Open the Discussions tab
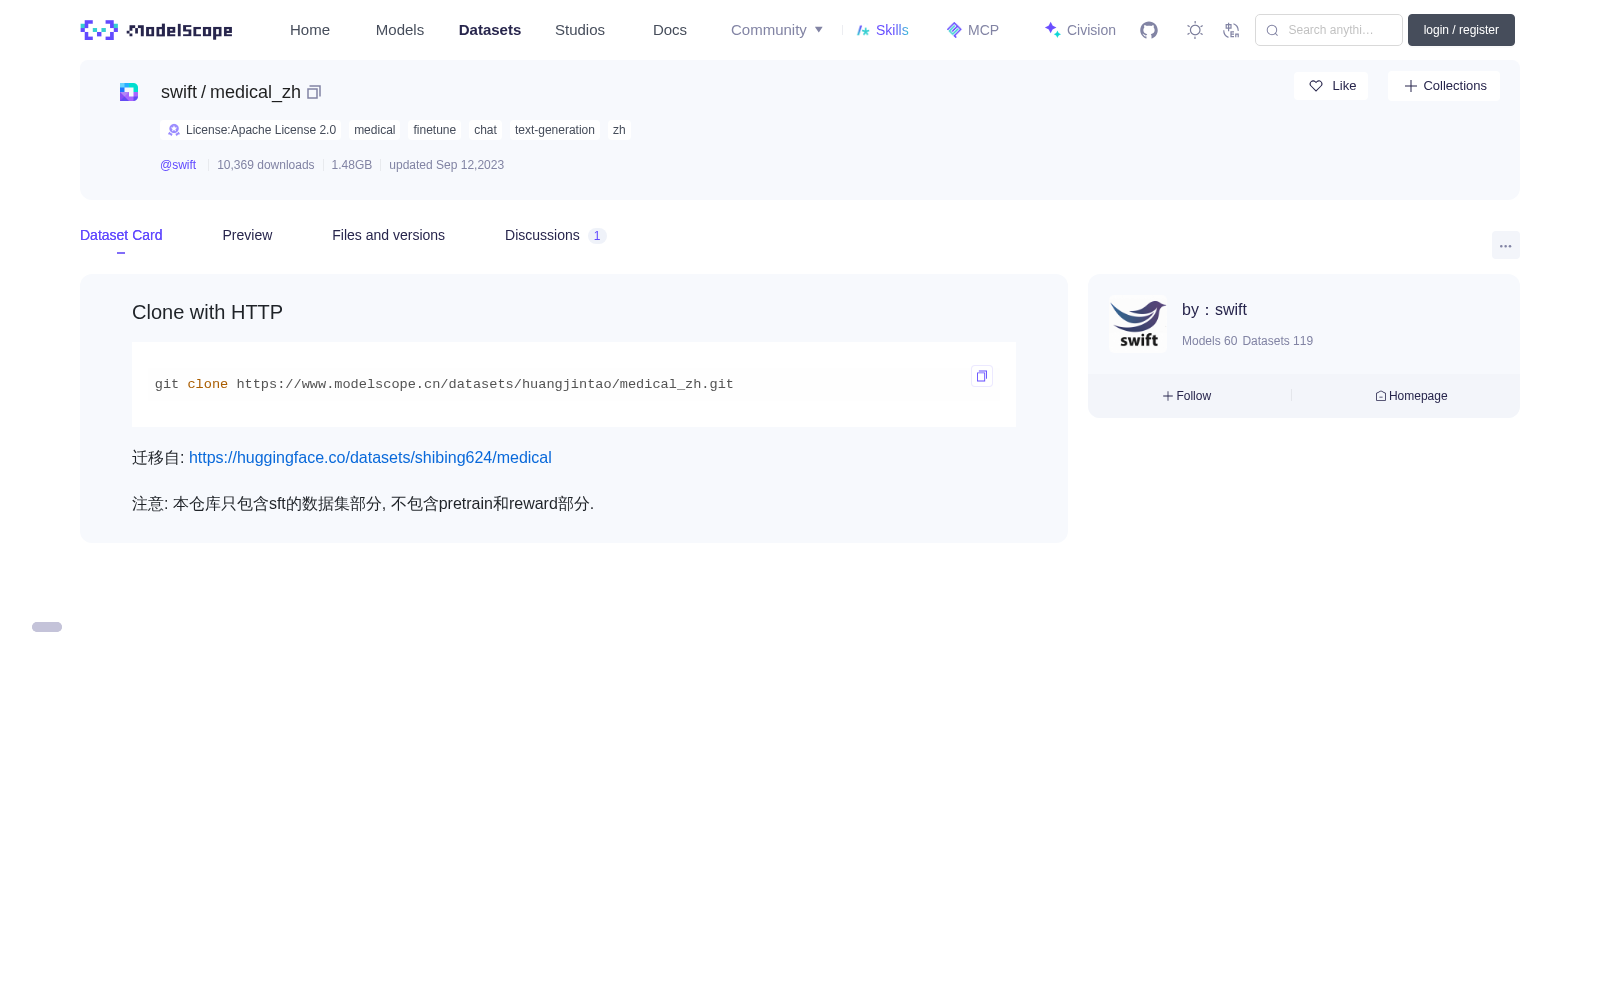This screenshot has width=1600, height=1000. point(555,235)
